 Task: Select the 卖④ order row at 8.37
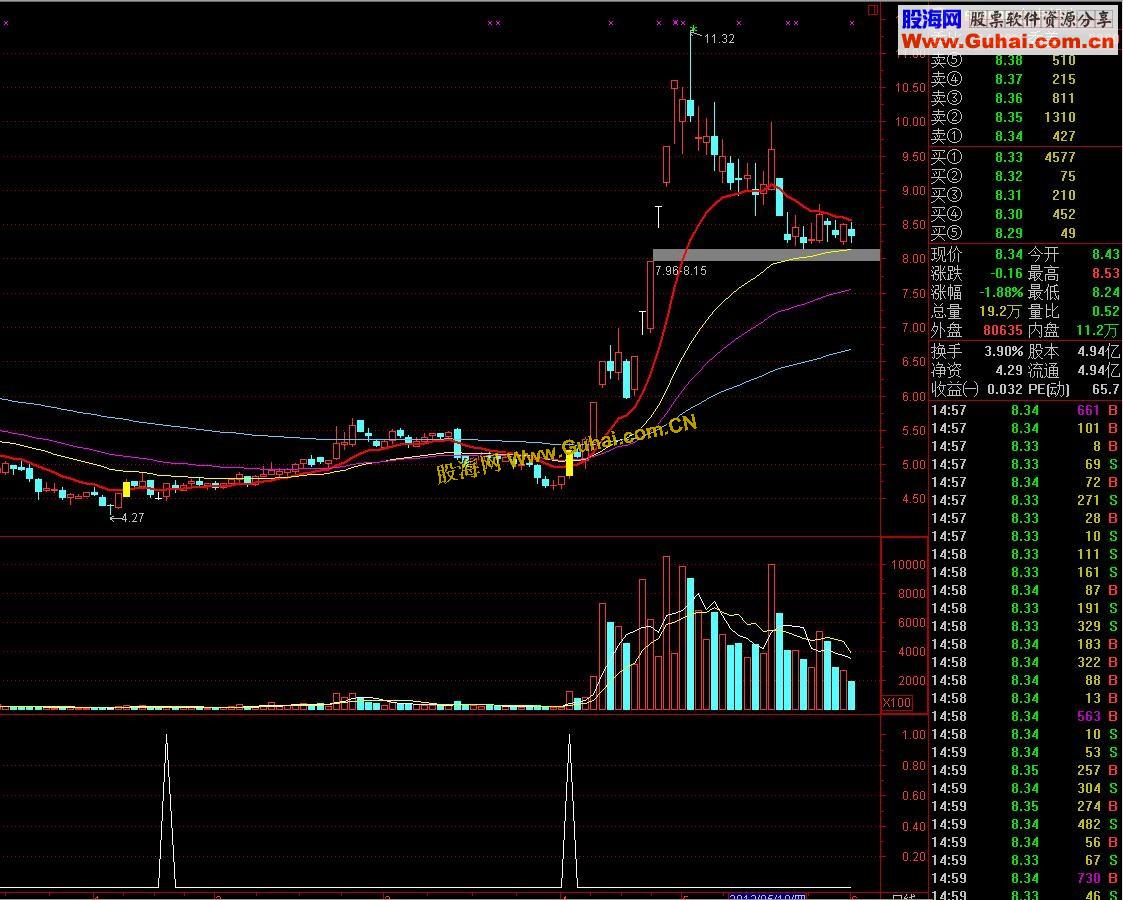[1003, 79]
